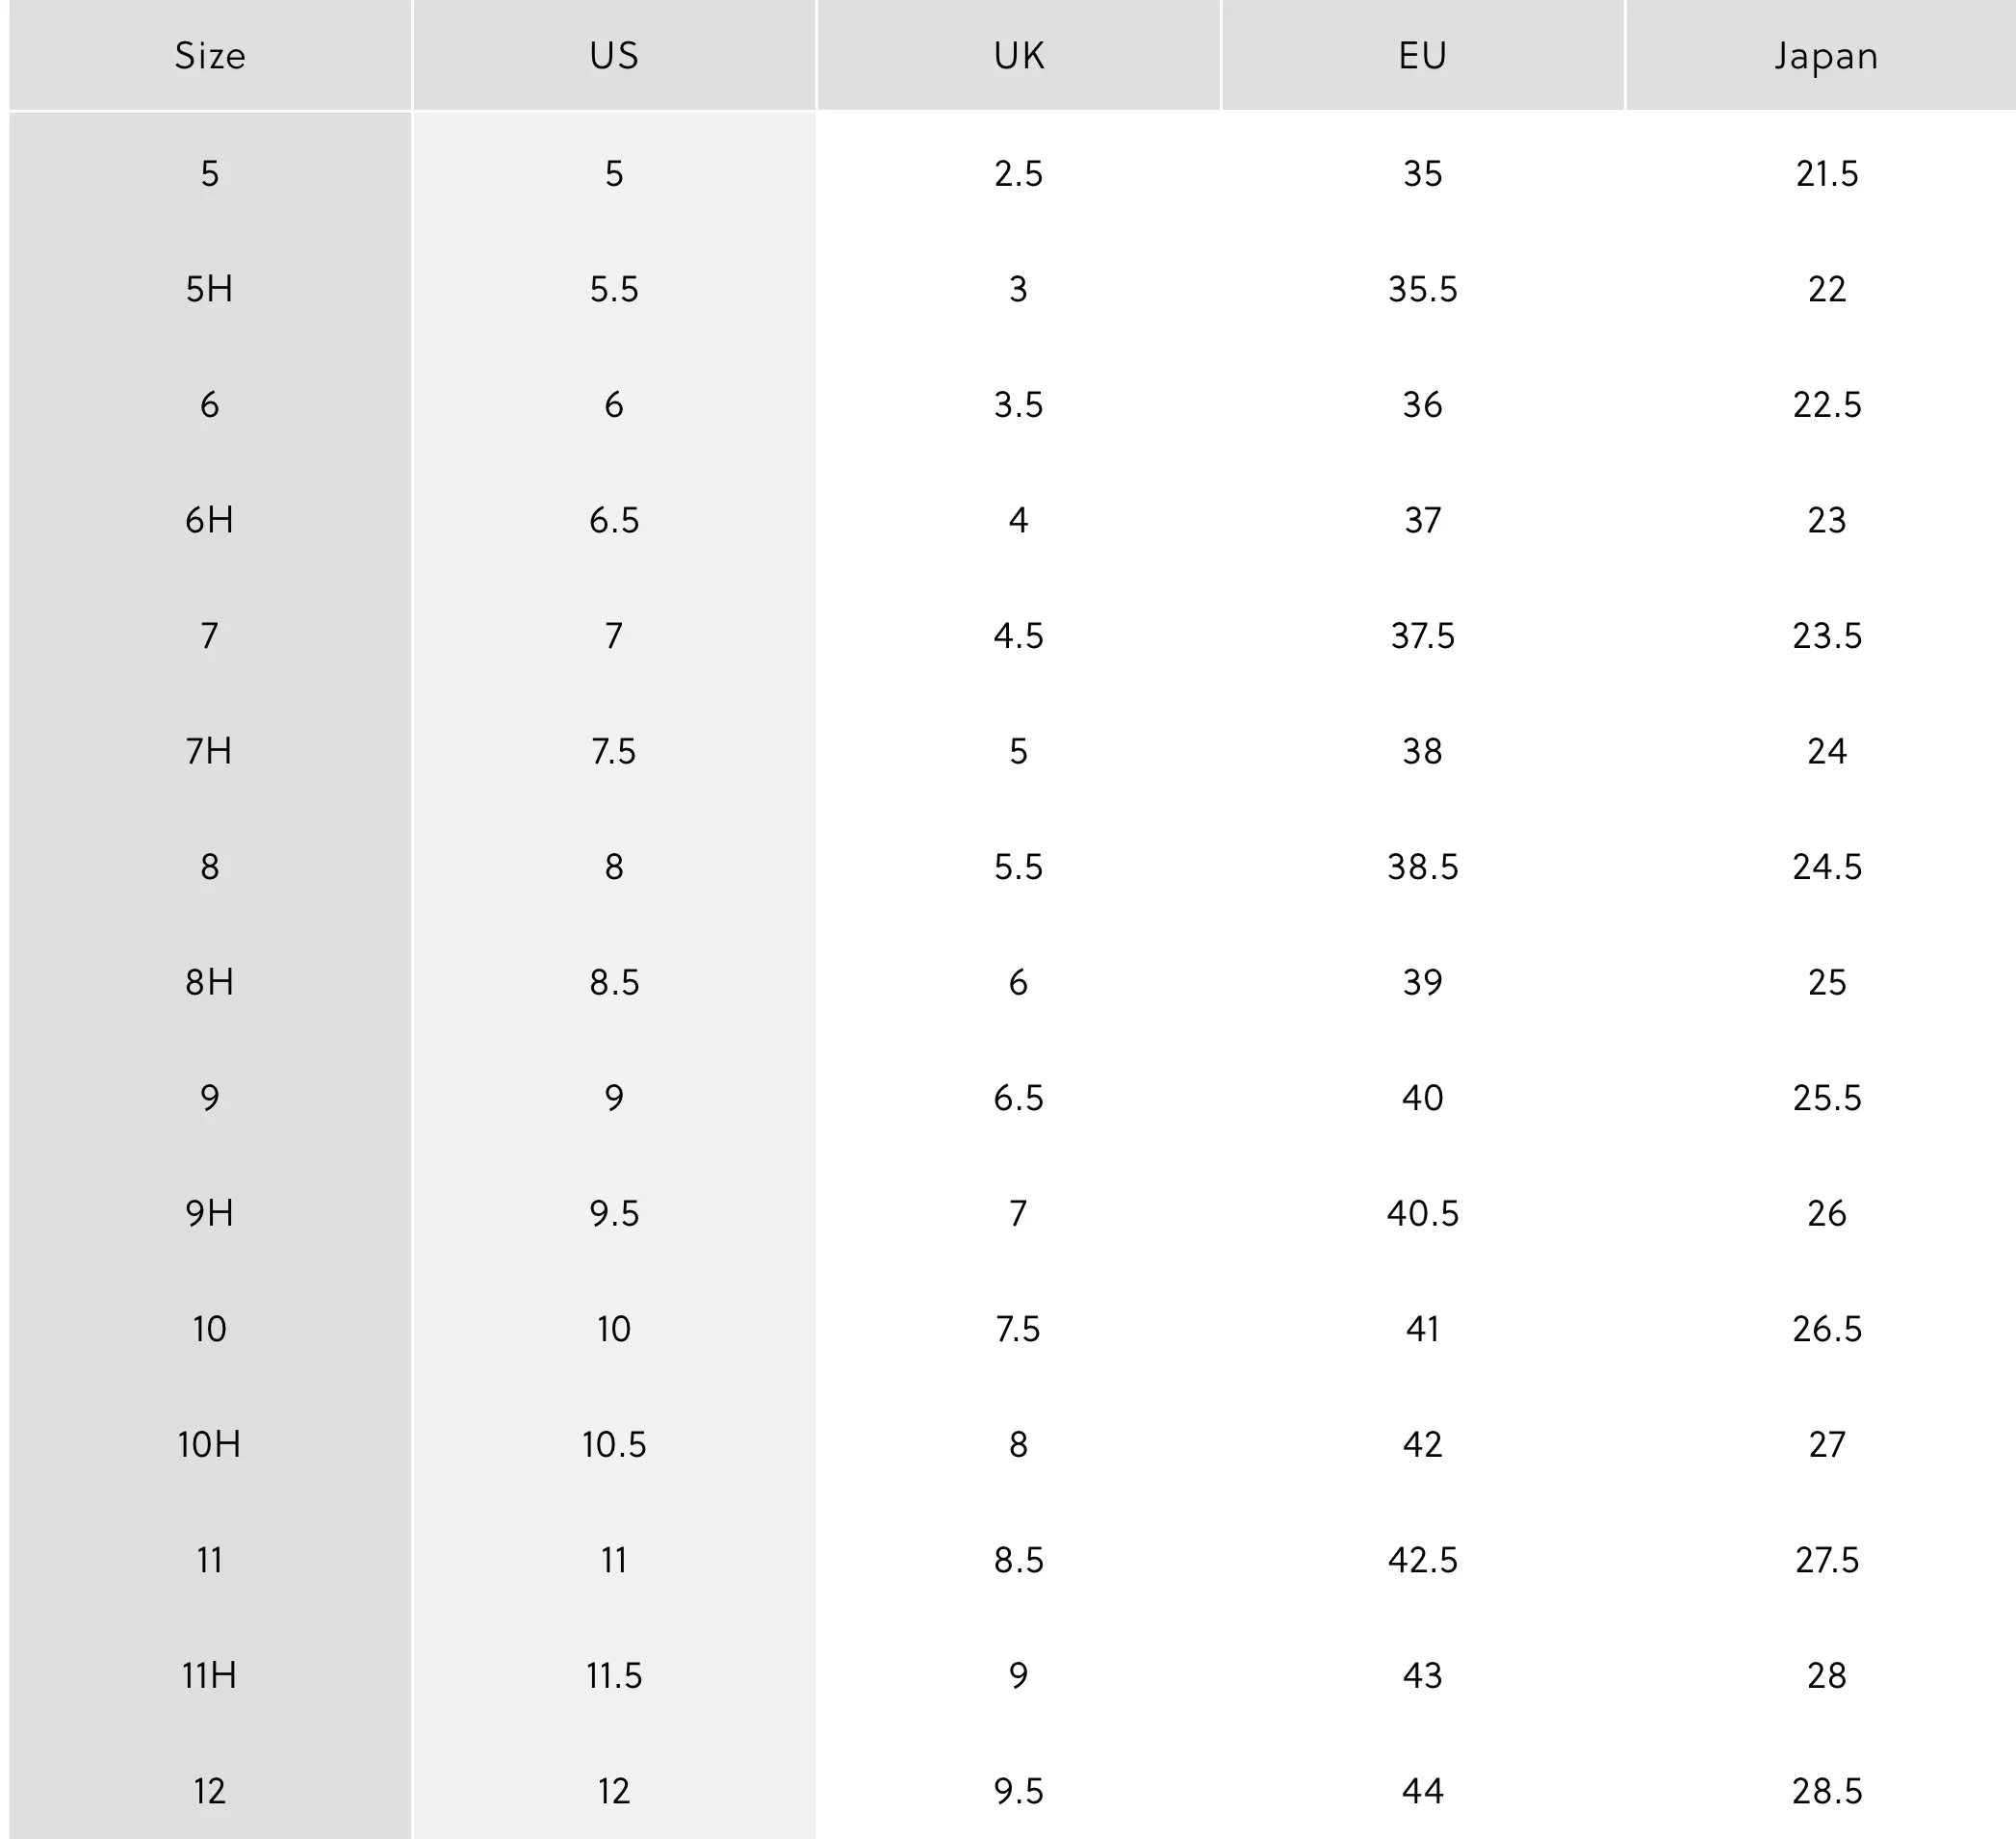The width and height of the screenshot is (2016, 1839).
Task: Click EU size 35.5 cell
Action: 1423,289
